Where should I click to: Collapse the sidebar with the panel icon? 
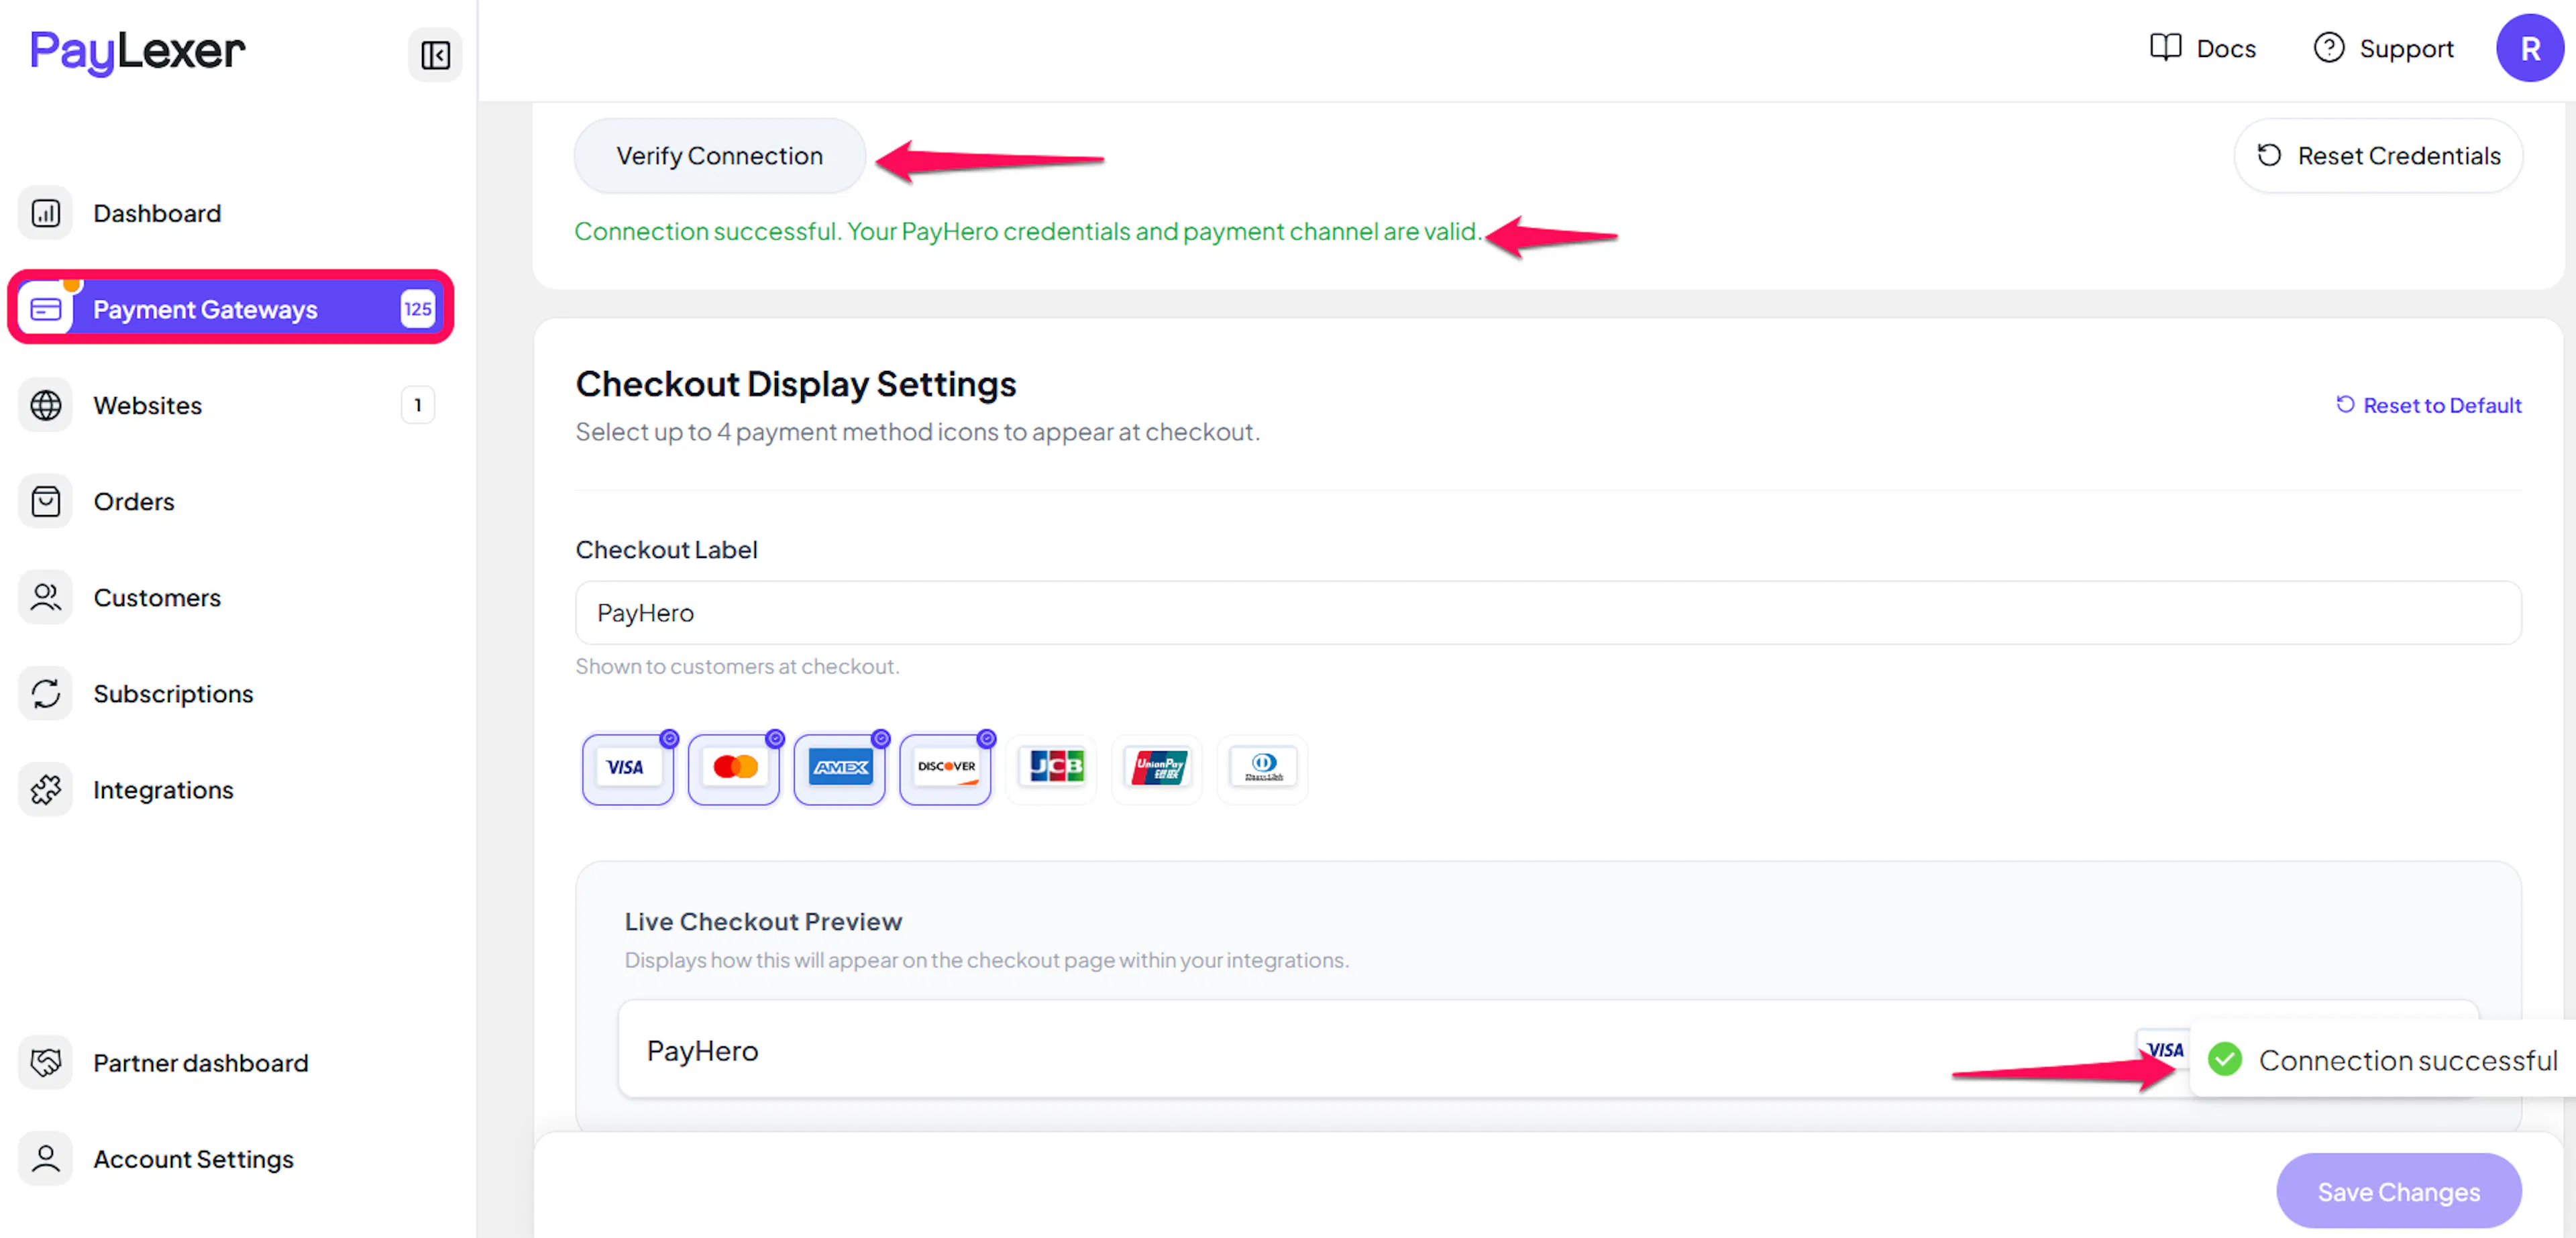(435, 55)
